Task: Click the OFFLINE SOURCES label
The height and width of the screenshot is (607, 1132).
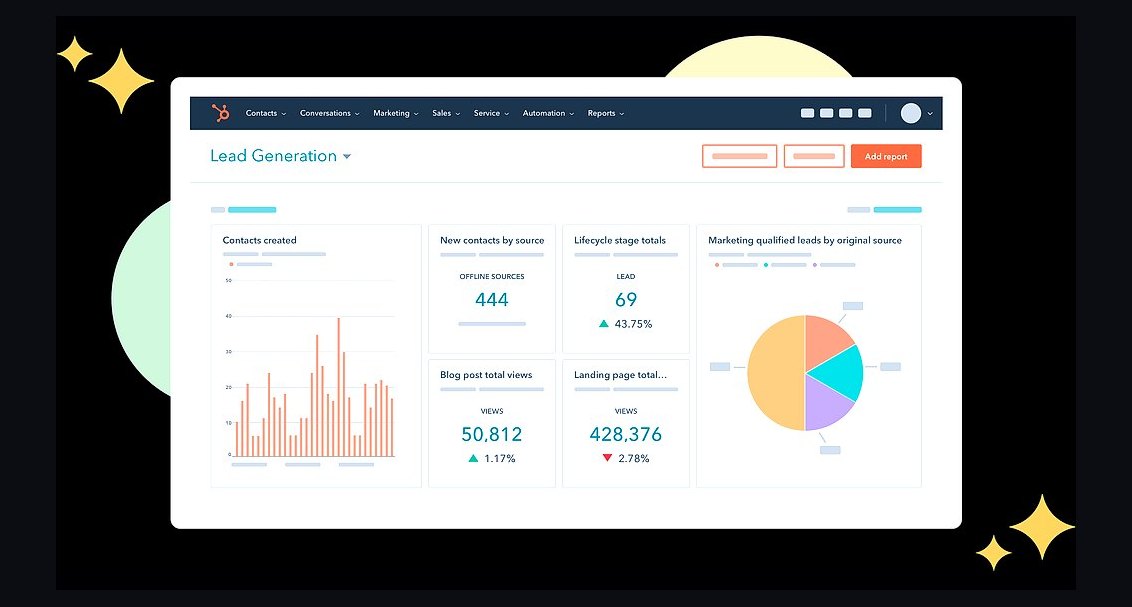Action: pyautogui.click(x=492, y=276)
